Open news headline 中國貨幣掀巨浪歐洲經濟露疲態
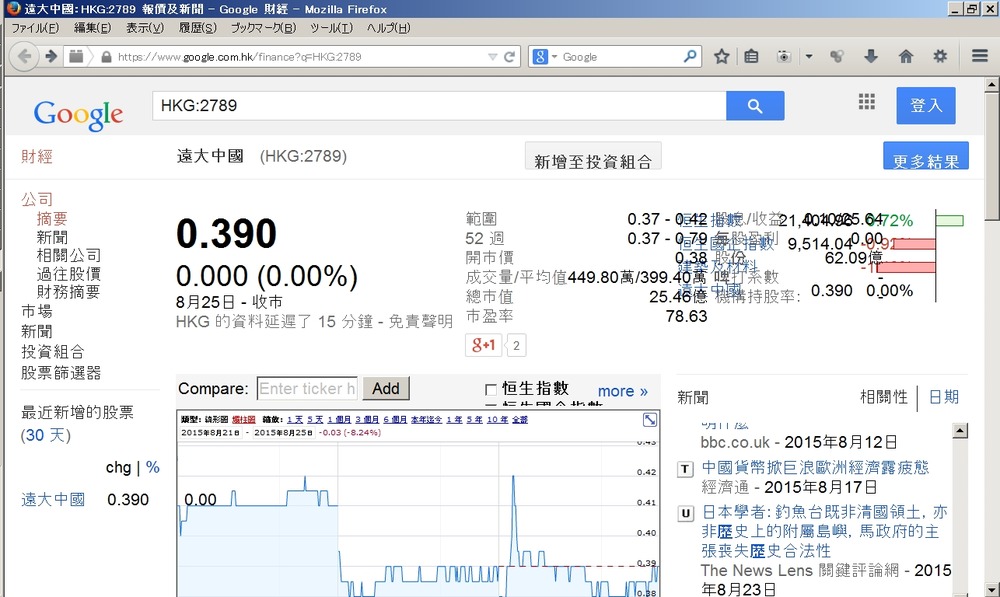Viewport: 1000px width, 597px height. 815,468
